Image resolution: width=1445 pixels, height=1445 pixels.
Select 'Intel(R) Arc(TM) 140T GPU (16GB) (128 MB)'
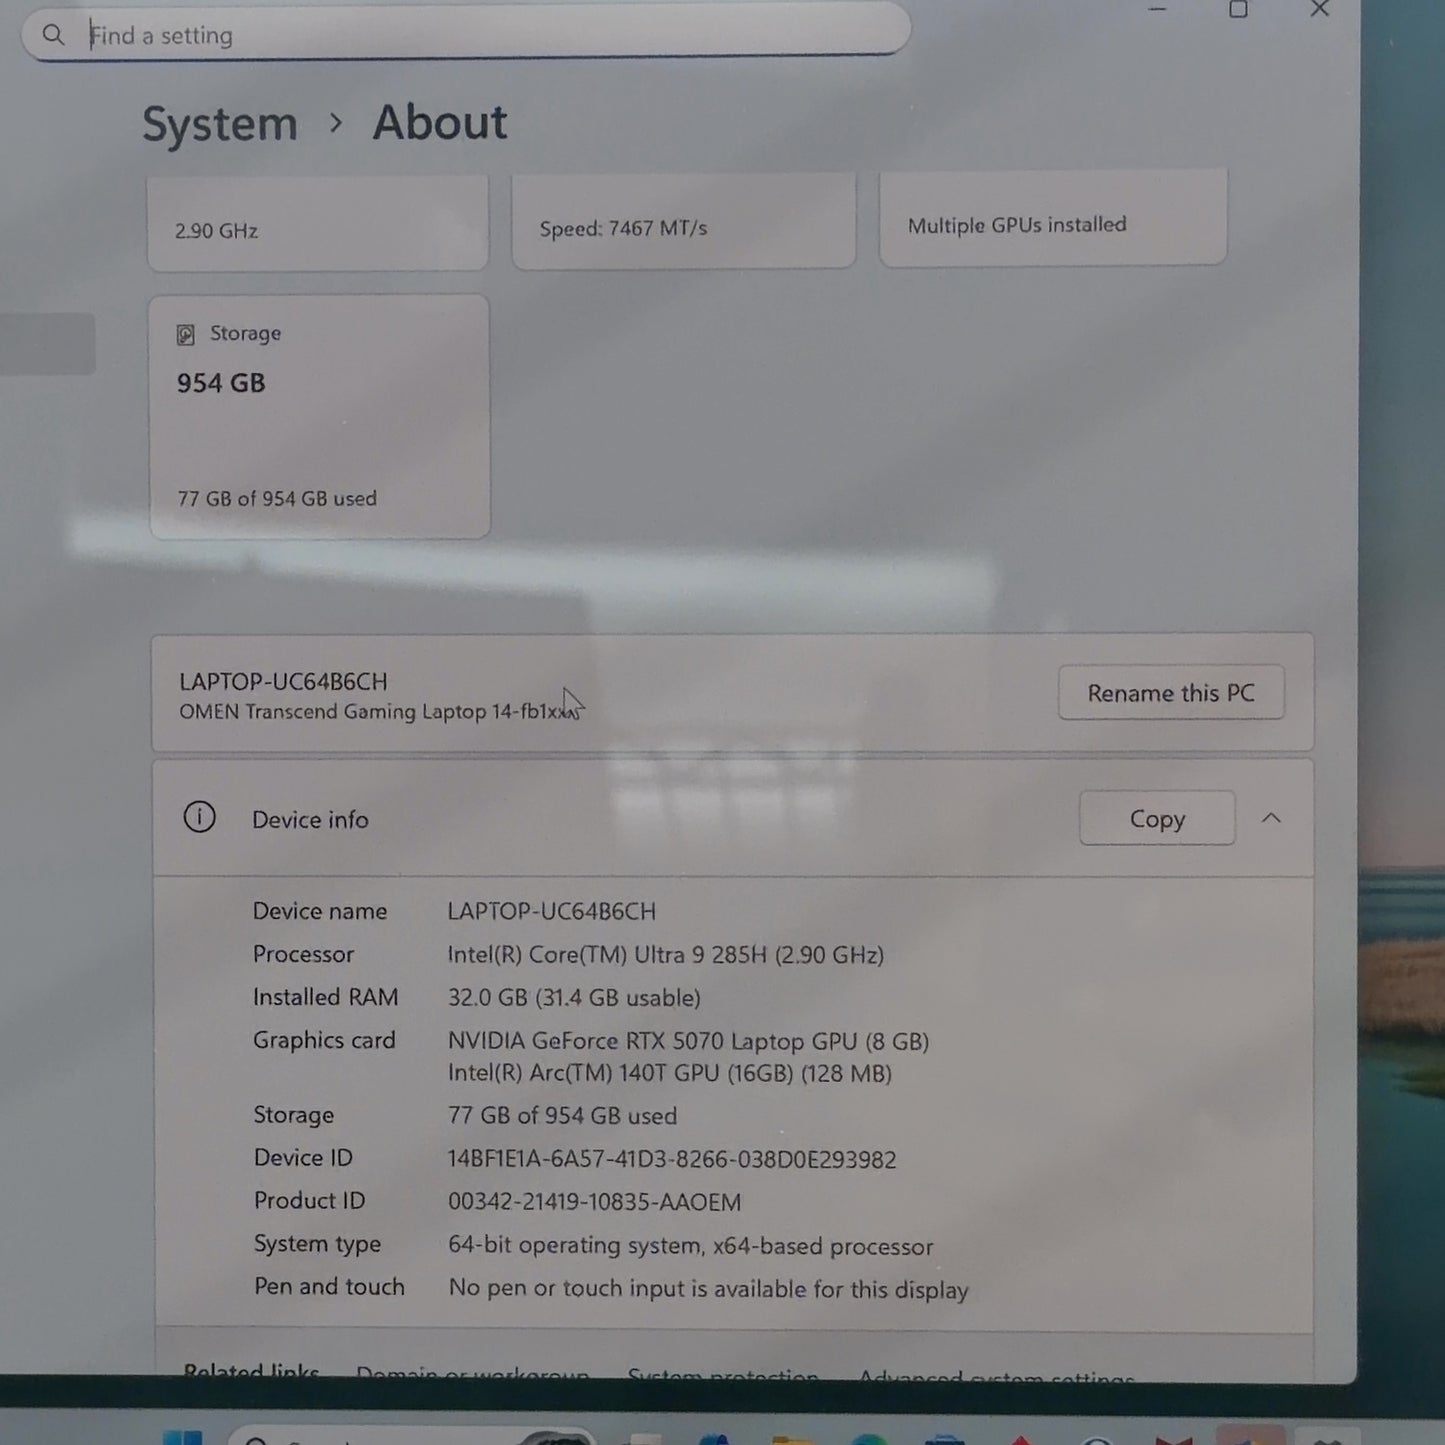(x=670, y=1073)
